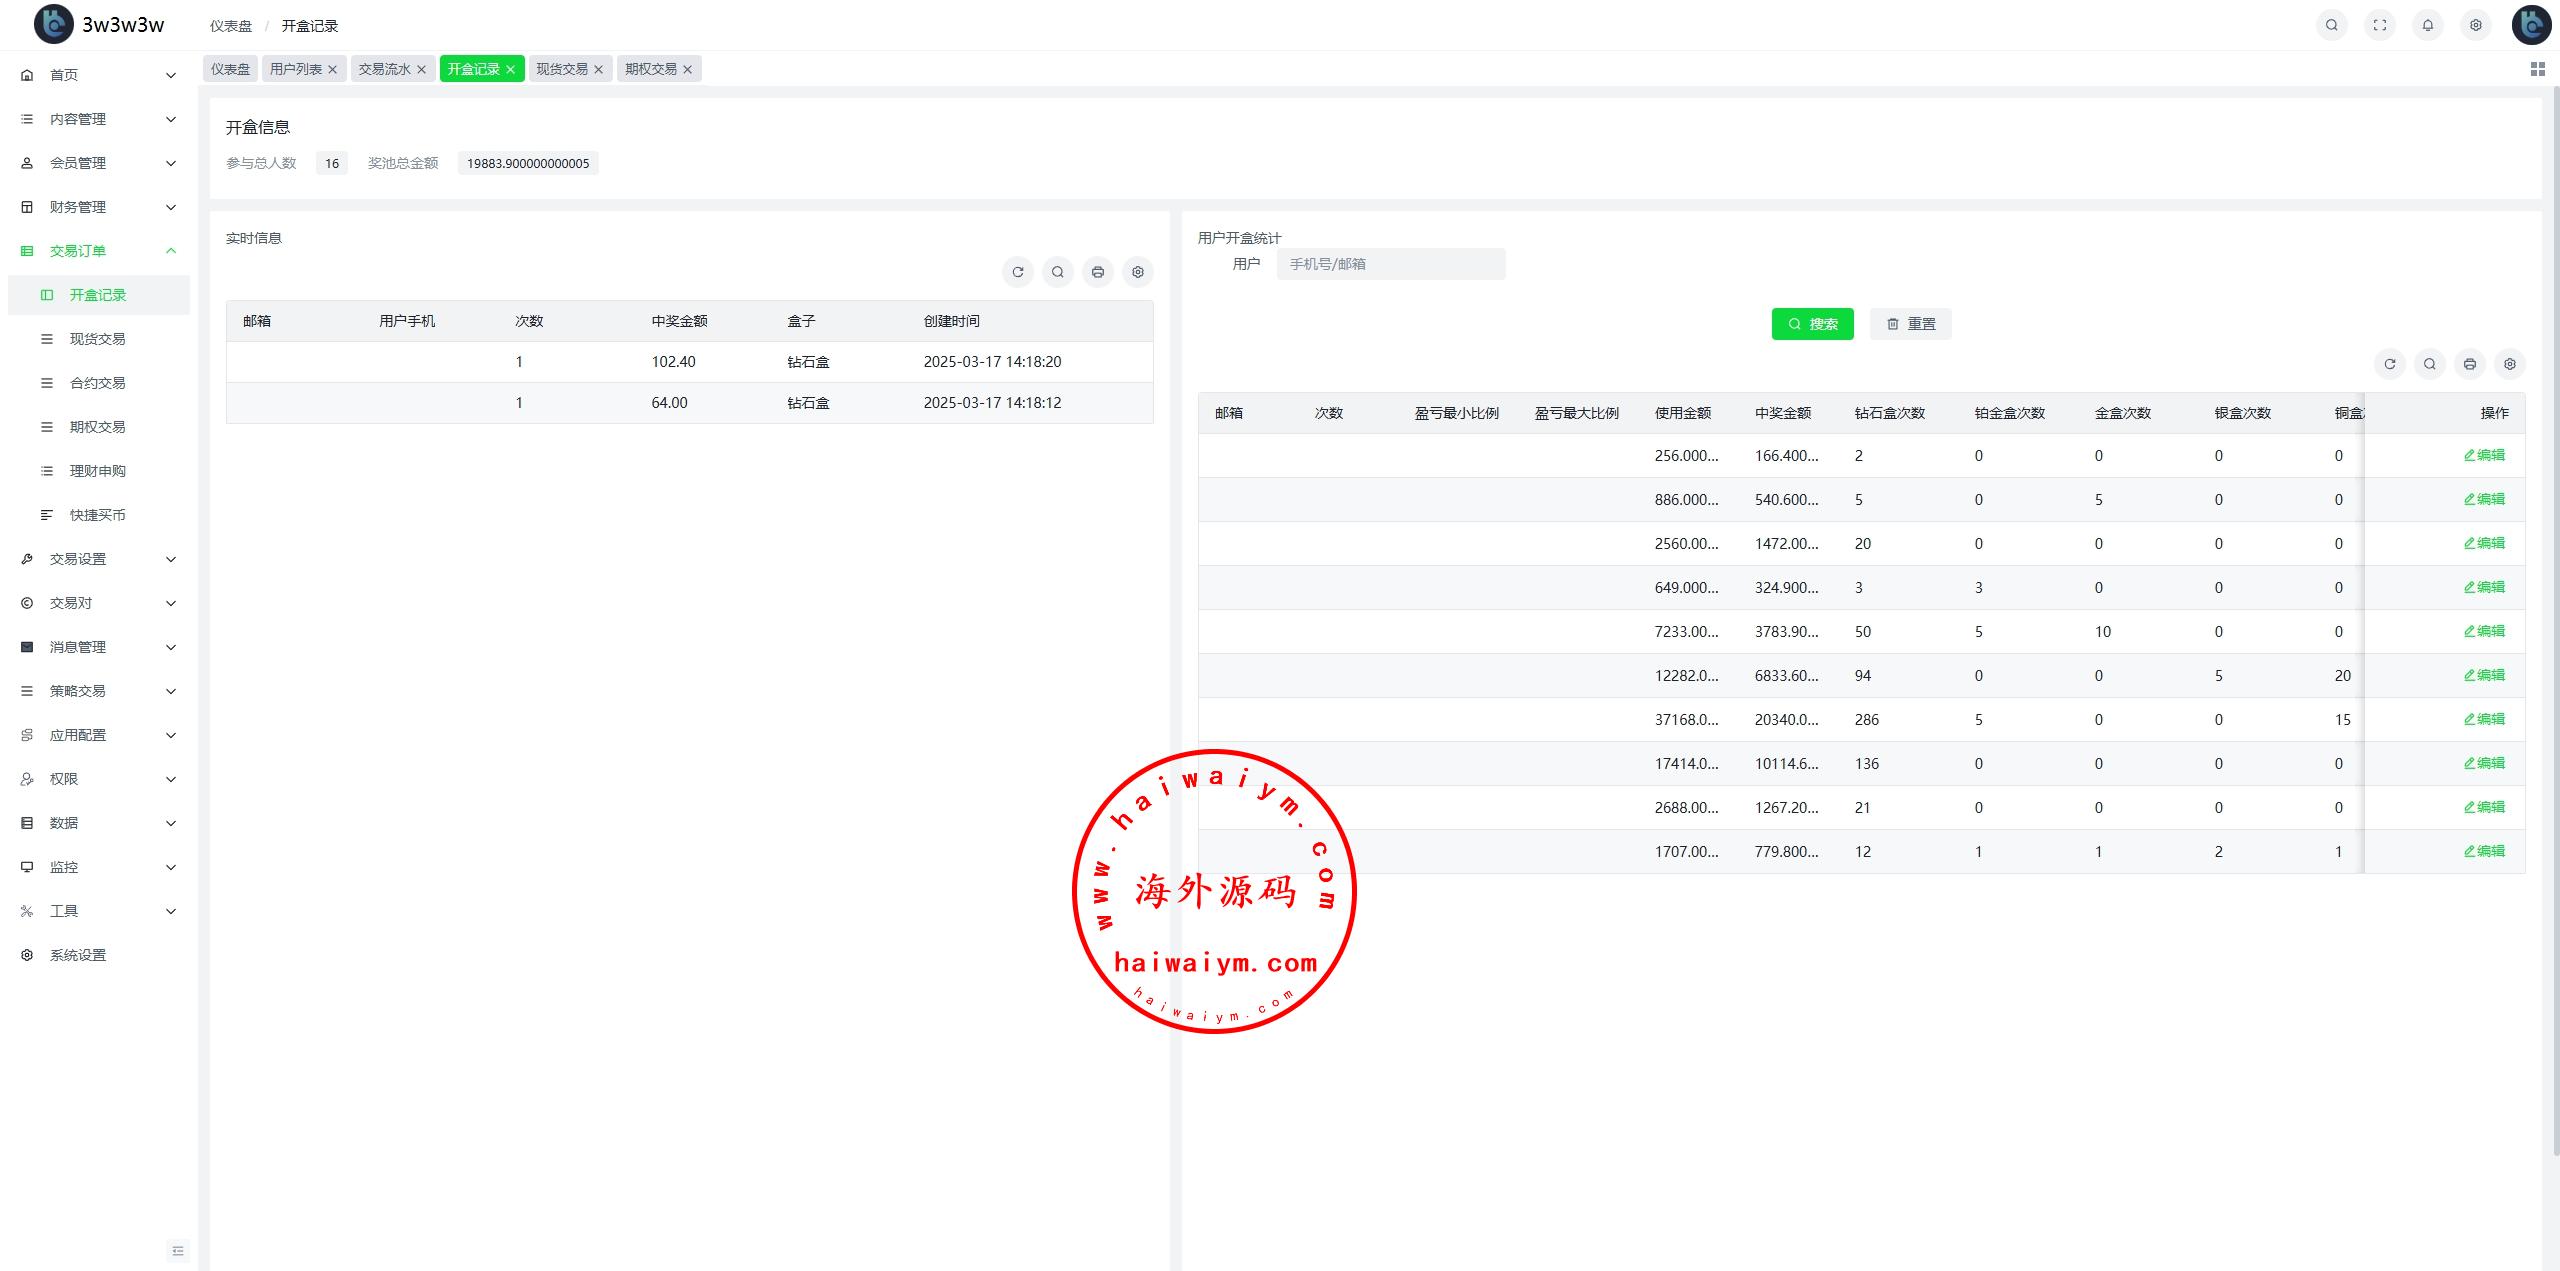2560x1271 pixels.
Task: Open the tab grid menu icon
Action: 2537,69
